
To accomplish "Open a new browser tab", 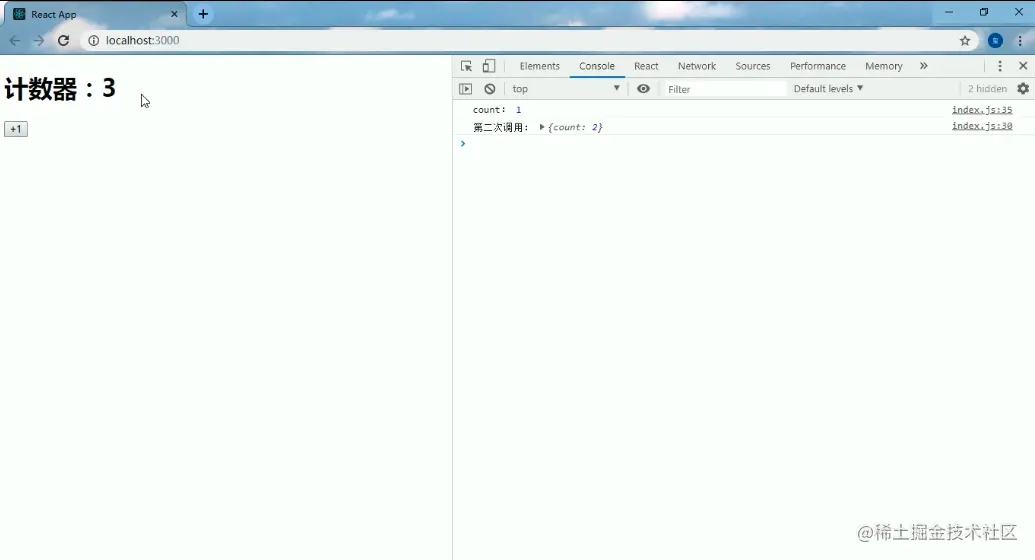I will coord(203,14).
